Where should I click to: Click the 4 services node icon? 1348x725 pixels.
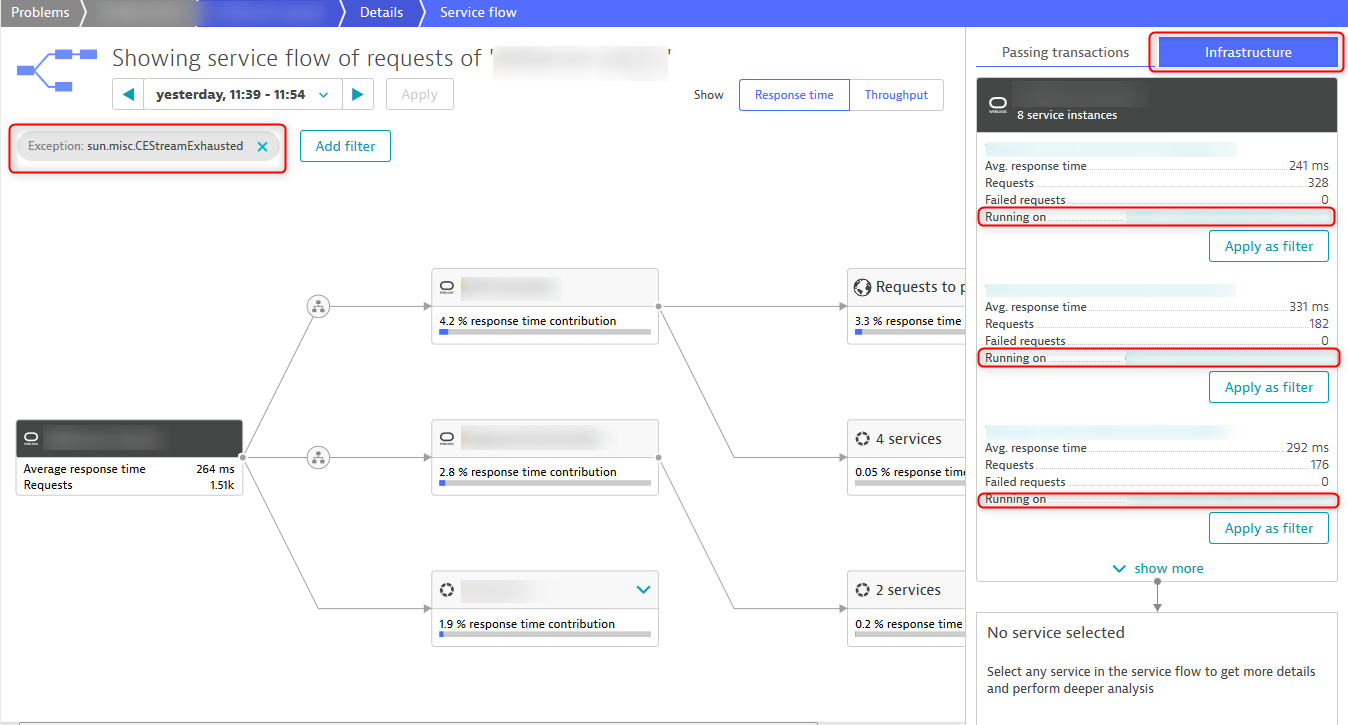(862, 439)
